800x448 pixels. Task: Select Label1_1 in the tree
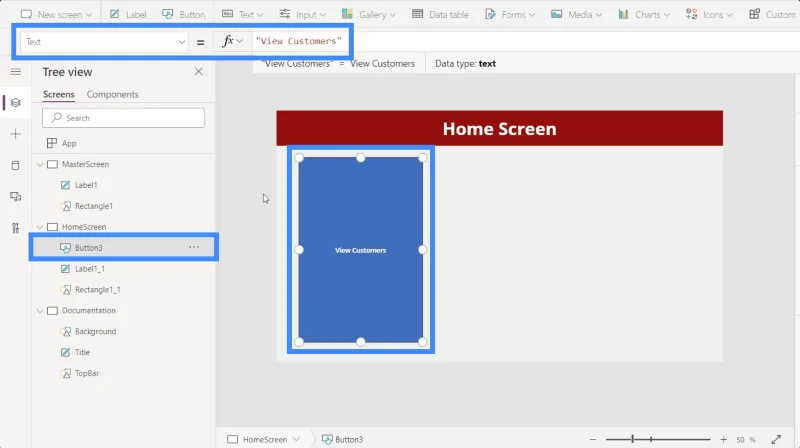coord(90,269)
